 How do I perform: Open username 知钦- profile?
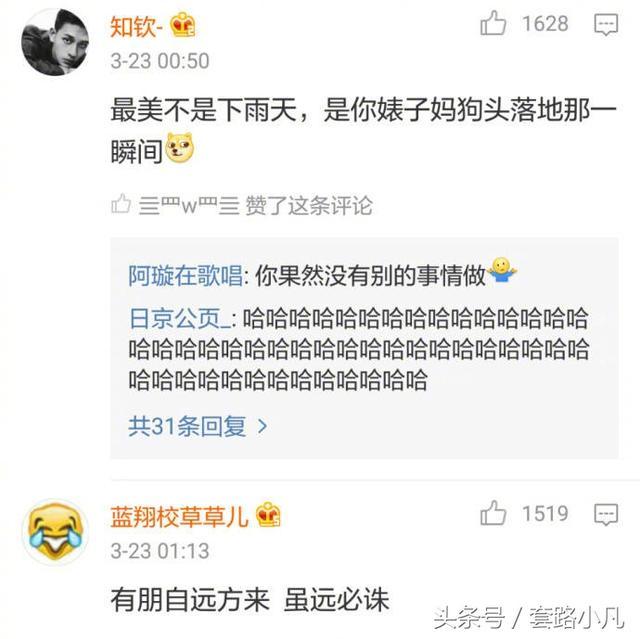tap(137, 27)
